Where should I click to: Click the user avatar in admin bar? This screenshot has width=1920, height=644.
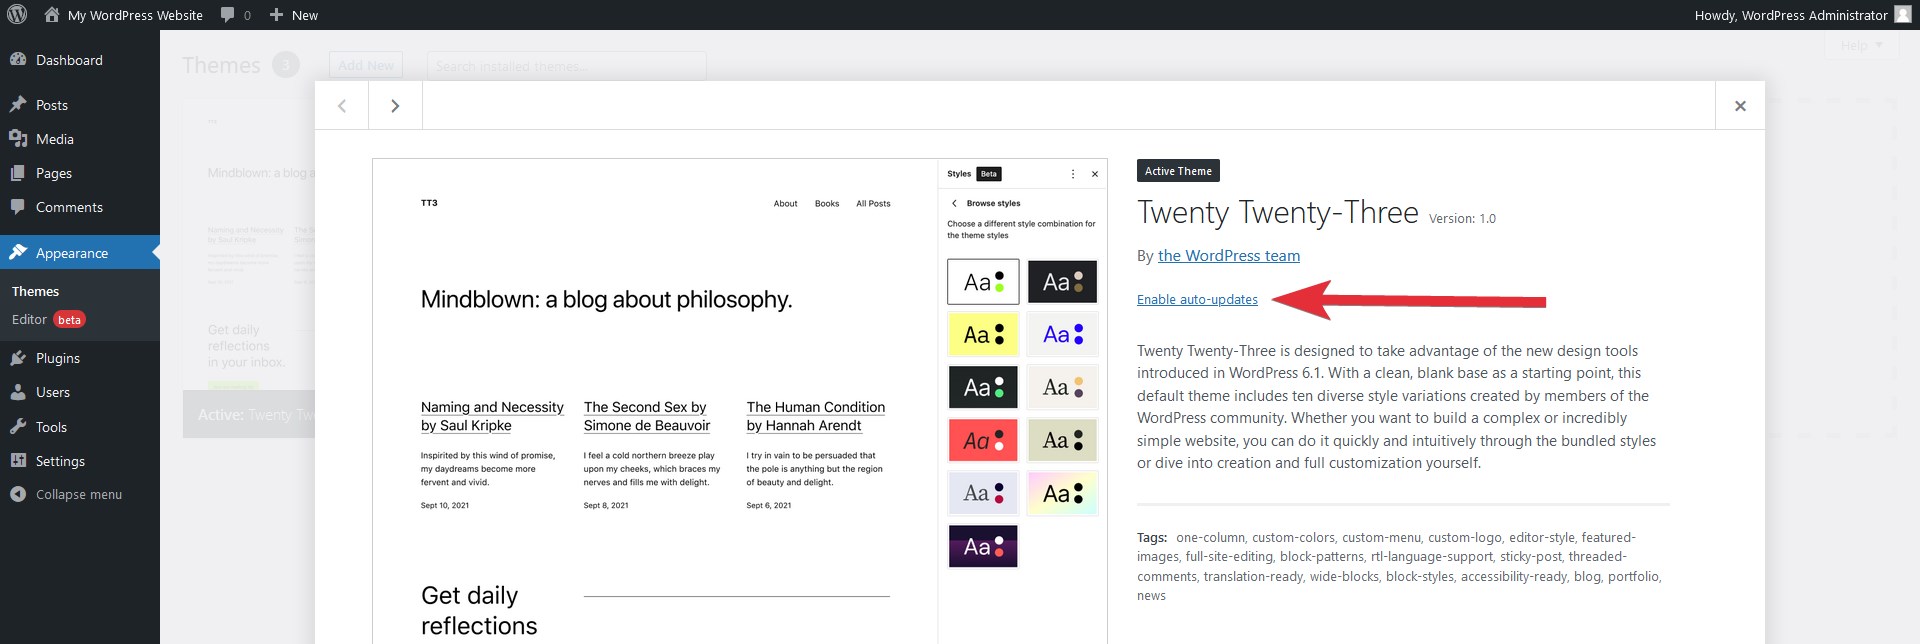(1902, 15)
